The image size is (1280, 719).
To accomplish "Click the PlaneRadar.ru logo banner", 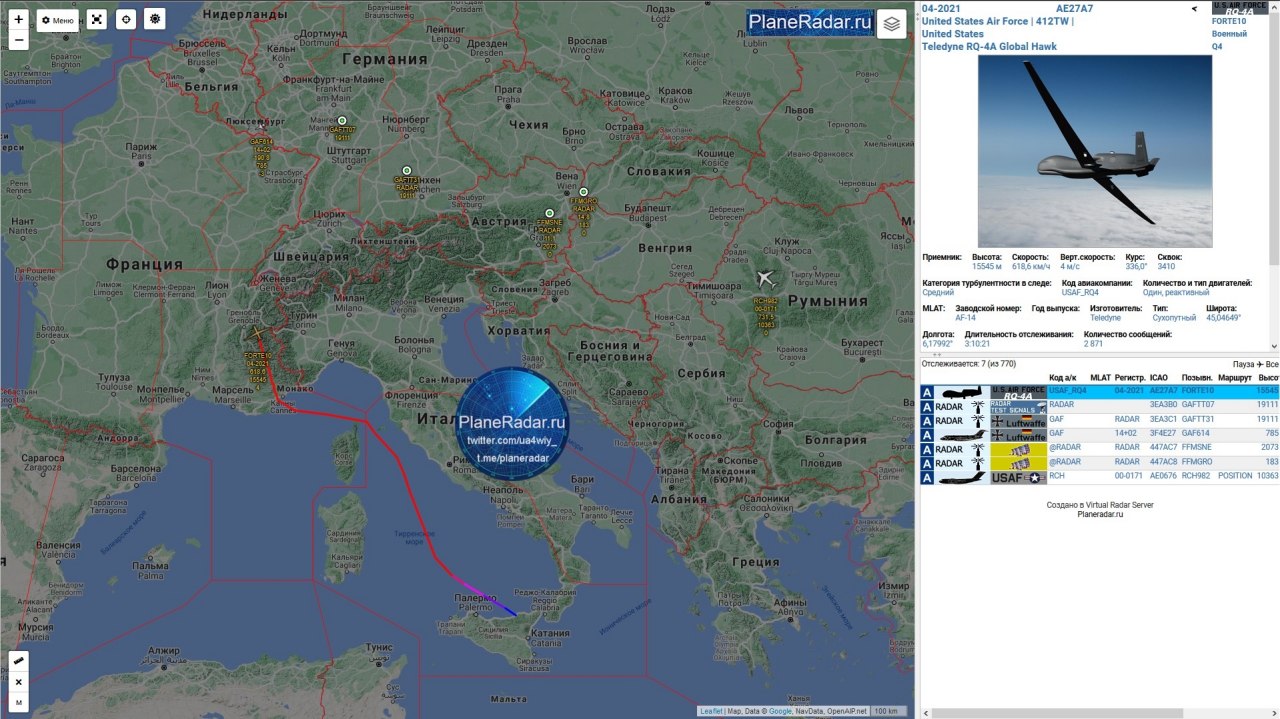I will tap(810, 23).
